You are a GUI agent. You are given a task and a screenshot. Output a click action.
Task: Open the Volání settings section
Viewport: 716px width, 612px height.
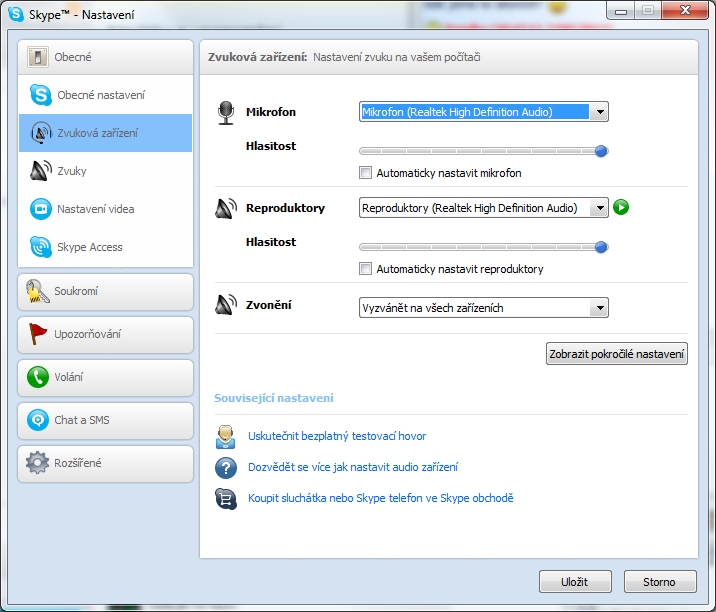[105, 377]
